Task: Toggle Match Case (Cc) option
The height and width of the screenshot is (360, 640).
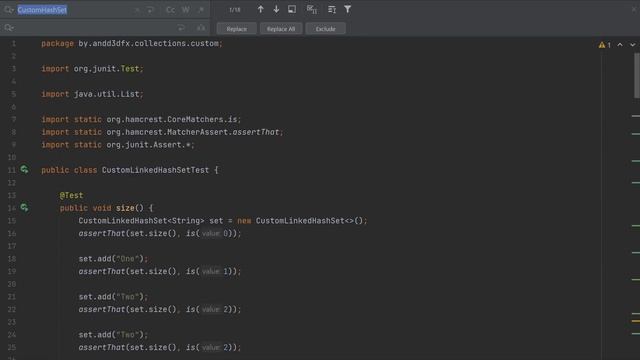Action: pyautogui.click(x=170, y=10)
